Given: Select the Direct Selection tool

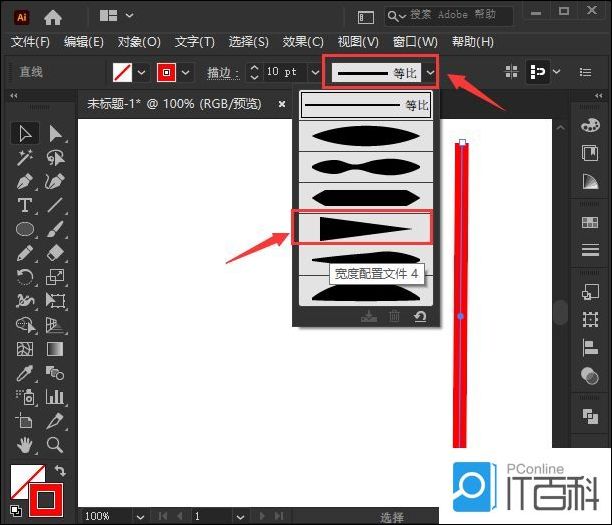Looking at the screenshot, I should coord(55,133).
